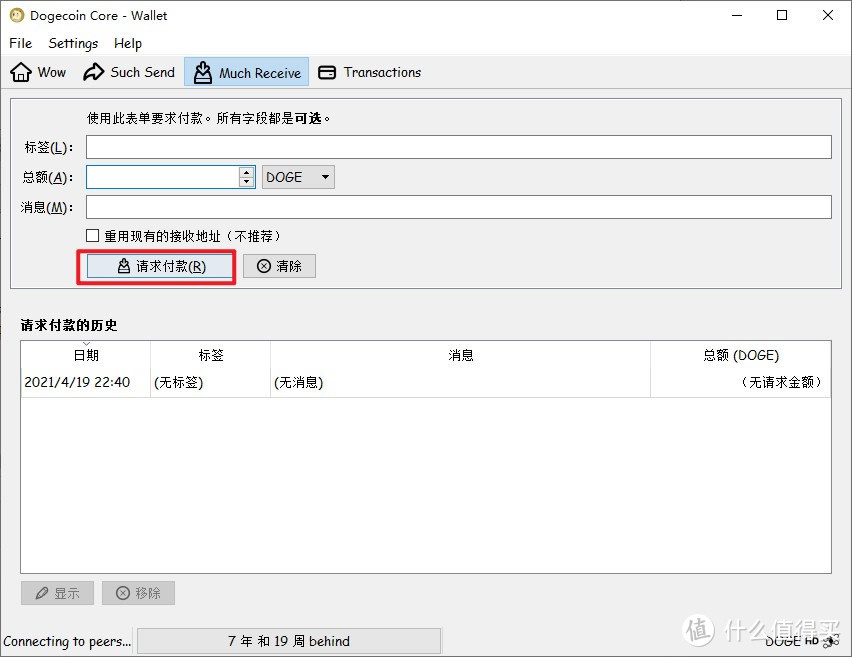Switch to the Such Send tab
The image size is (852, 657).
click(129, 72)
